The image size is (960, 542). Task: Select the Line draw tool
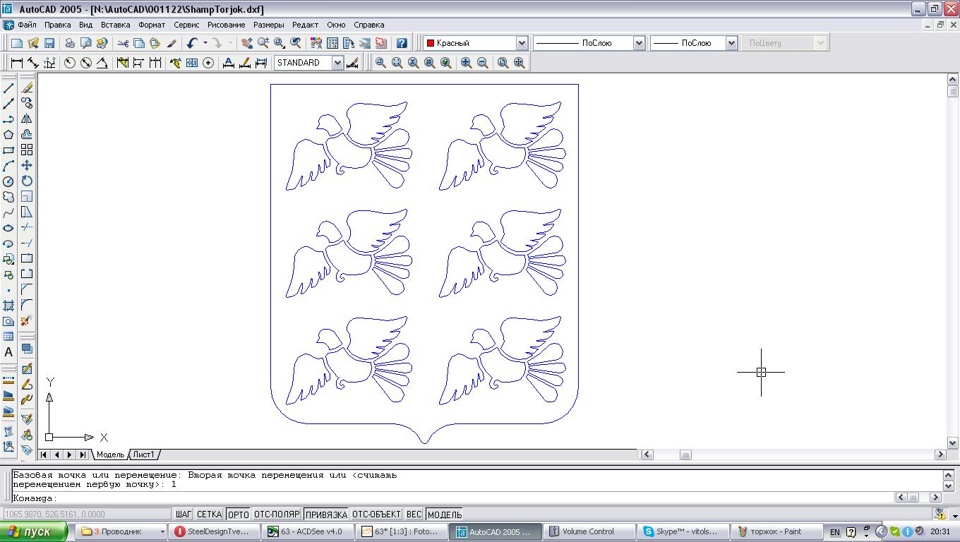click(9, 88)
